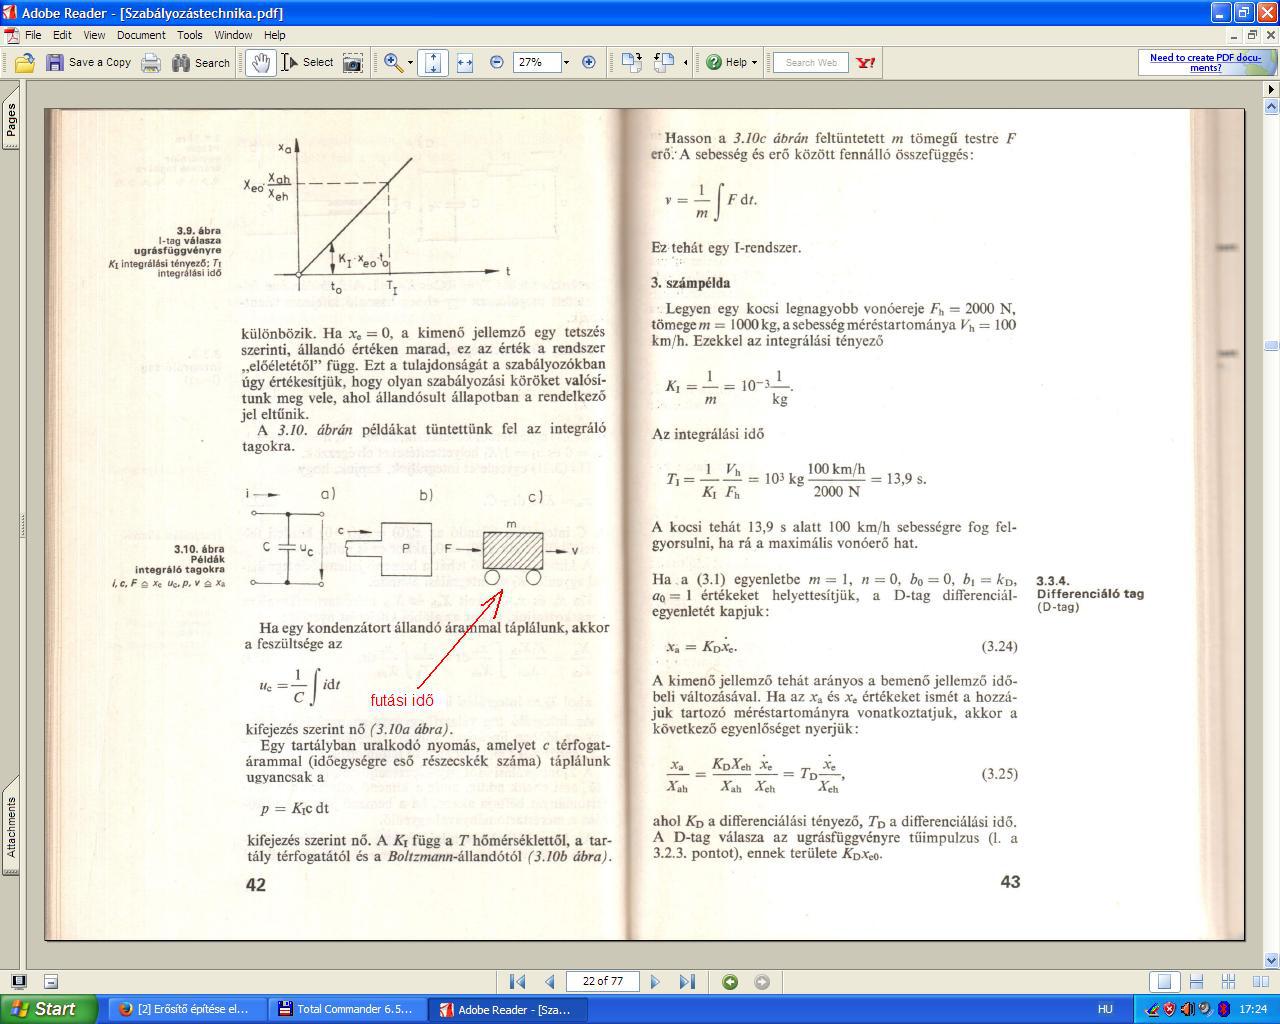Open the Attachments side panel tab
Image resolution: width=1280 pixels, height=1024 pixels.
tap(10, 826)
